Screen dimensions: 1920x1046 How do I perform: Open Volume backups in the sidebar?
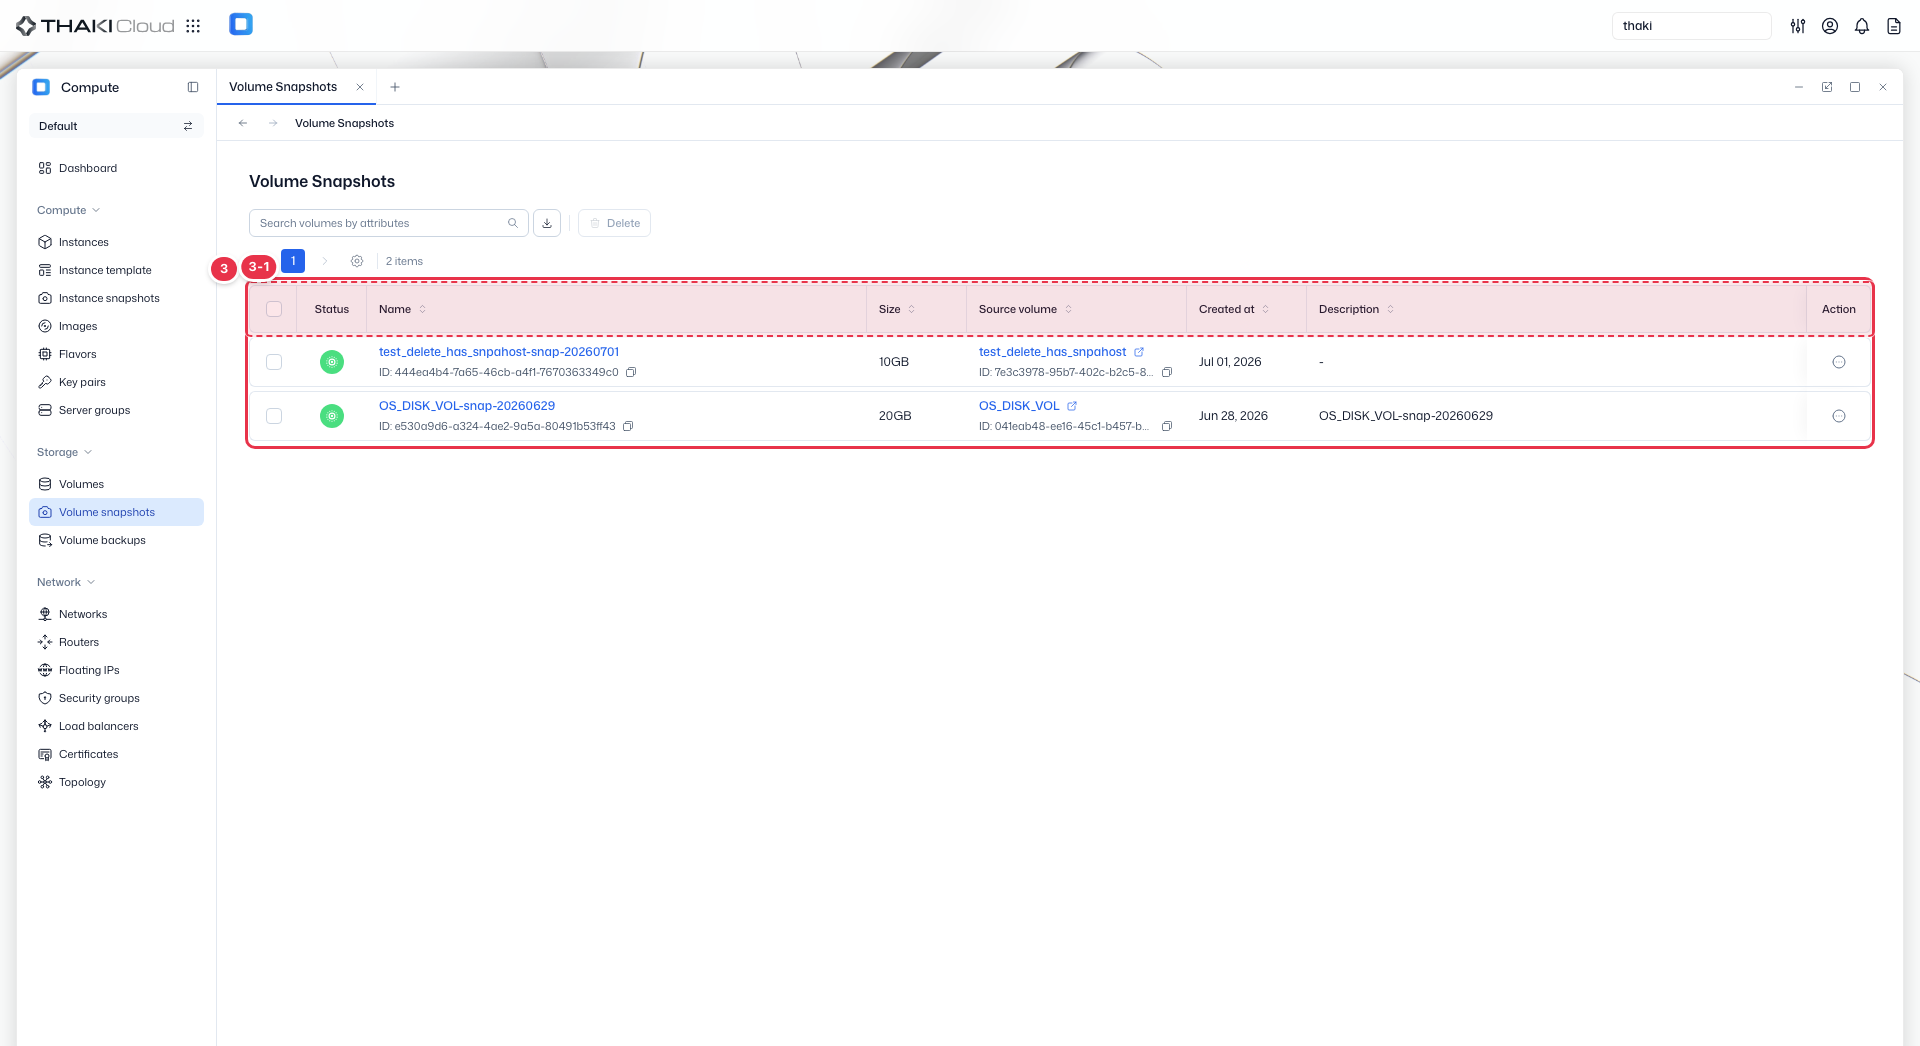[x=116, y=540]
